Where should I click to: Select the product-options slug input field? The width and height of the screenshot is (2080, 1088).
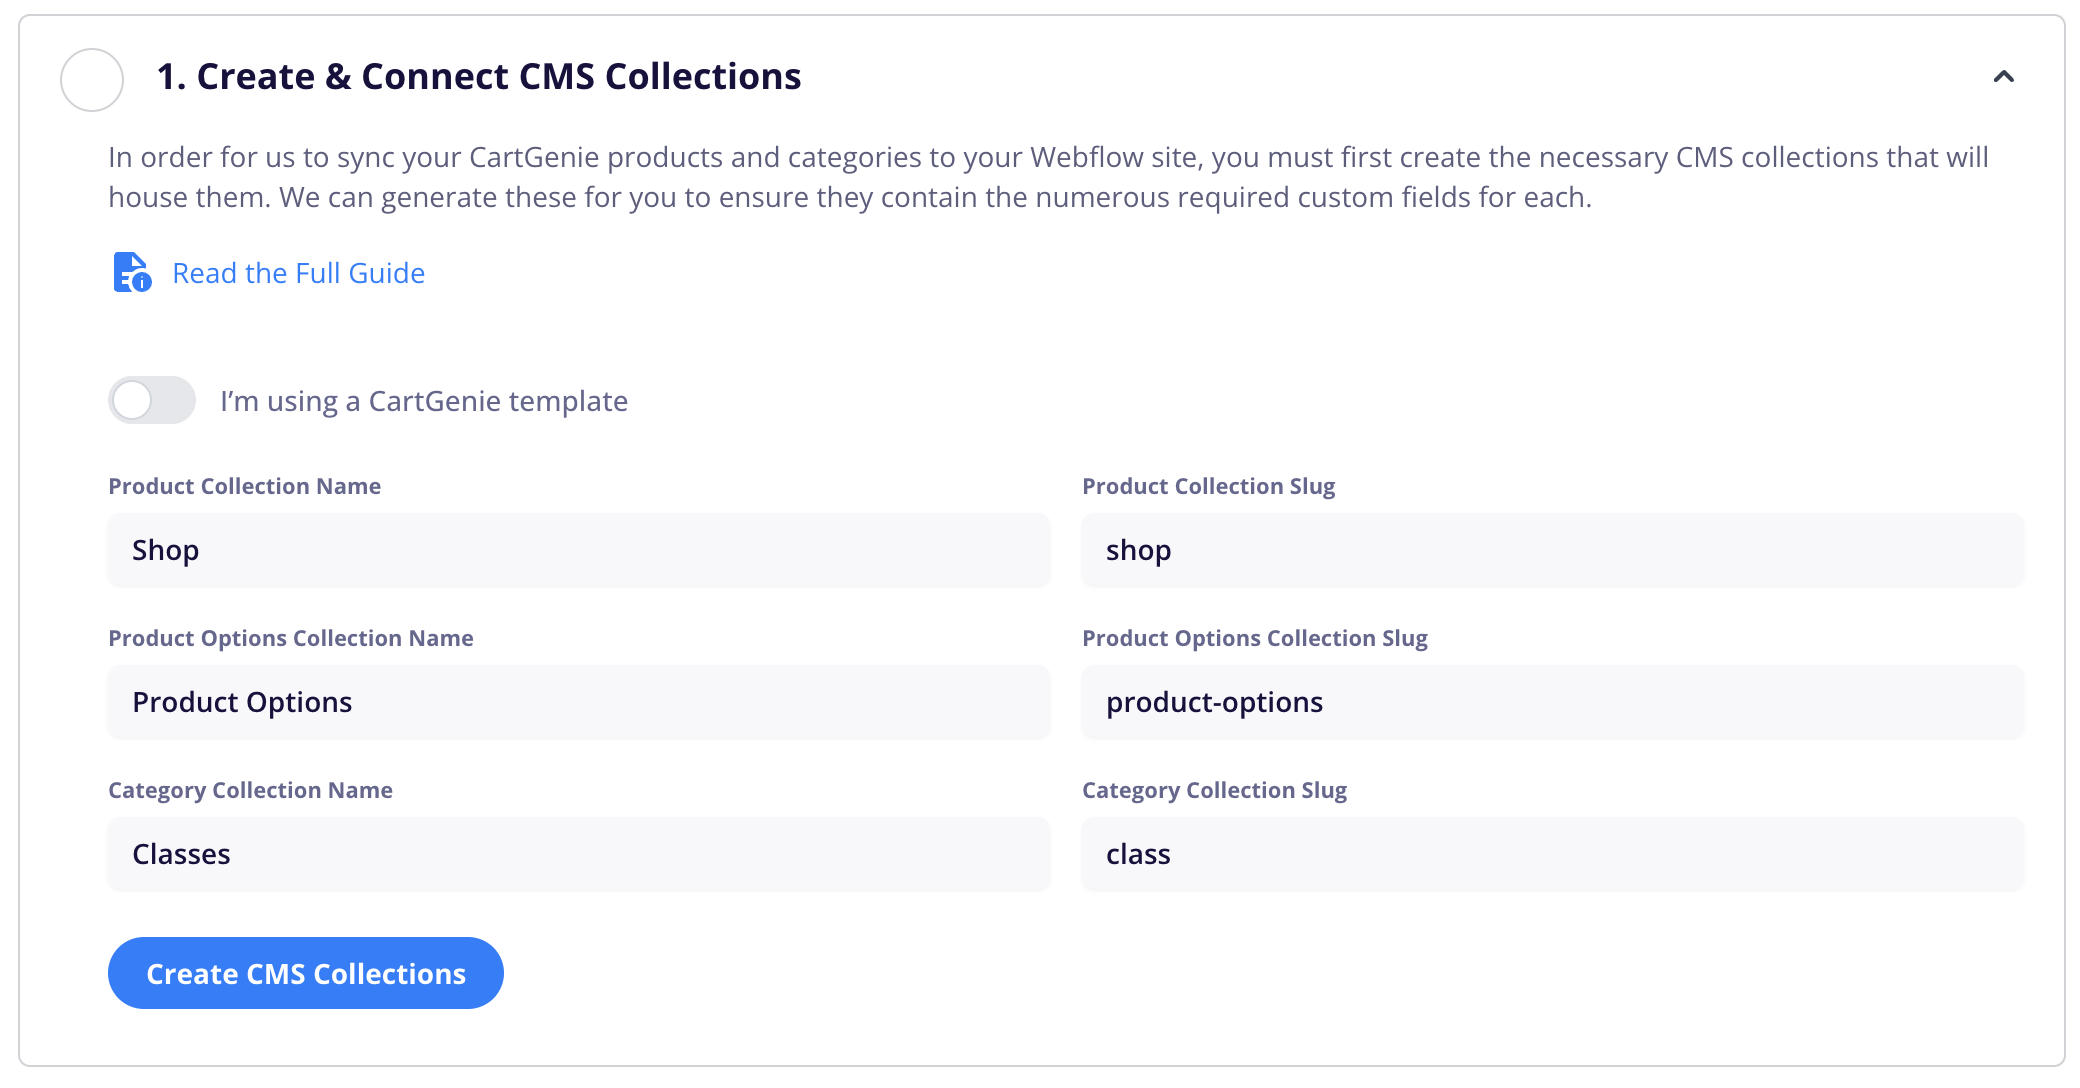tap(1553, 702)
